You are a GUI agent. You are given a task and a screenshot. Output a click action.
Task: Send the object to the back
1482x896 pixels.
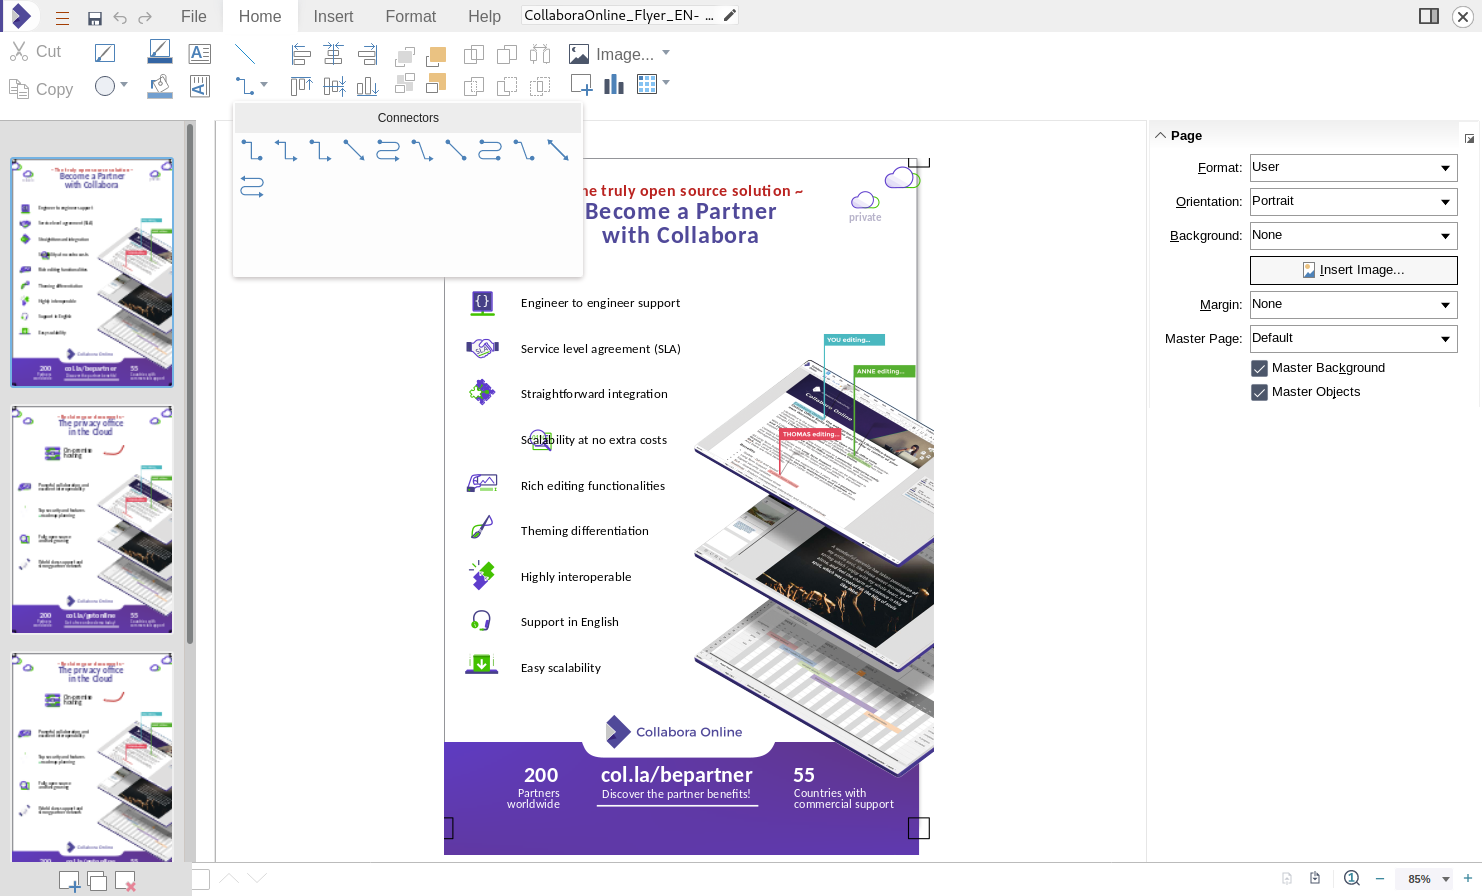[436, 84]
